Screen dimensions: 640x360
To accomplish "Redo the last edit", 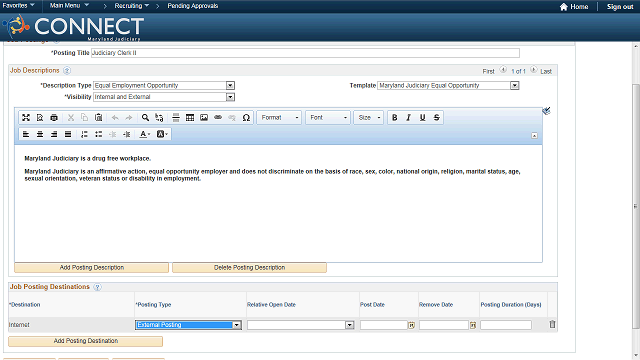I will (129, 118).
